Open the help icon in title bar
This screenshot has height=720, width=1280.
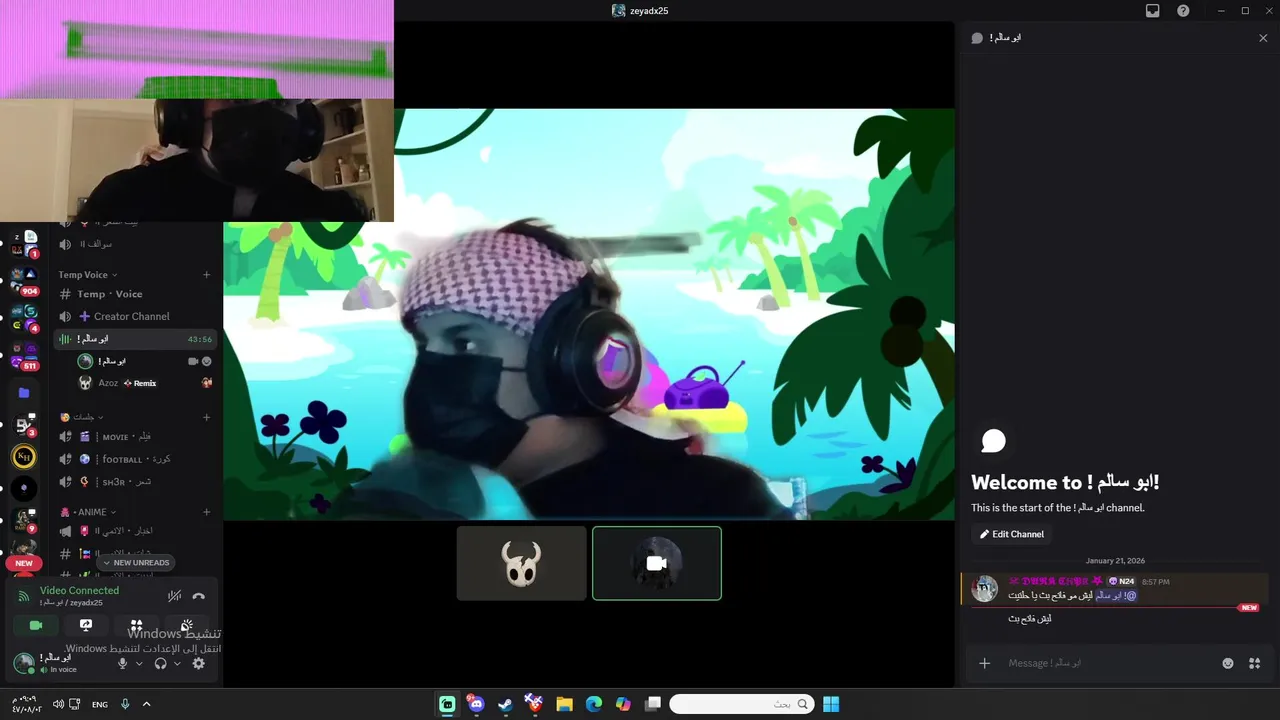click(1183, 11)
